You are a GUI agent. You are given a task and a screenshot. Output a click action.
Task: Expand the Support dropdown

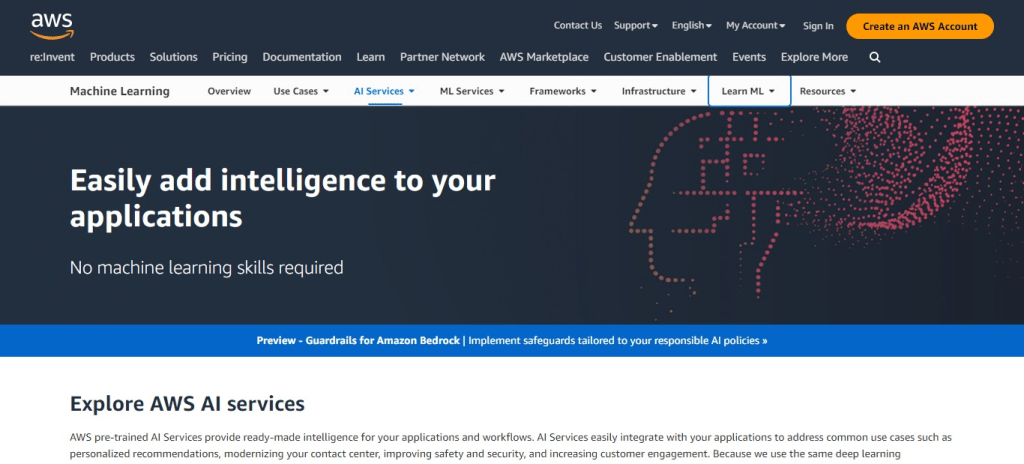(x=635, y=25)
